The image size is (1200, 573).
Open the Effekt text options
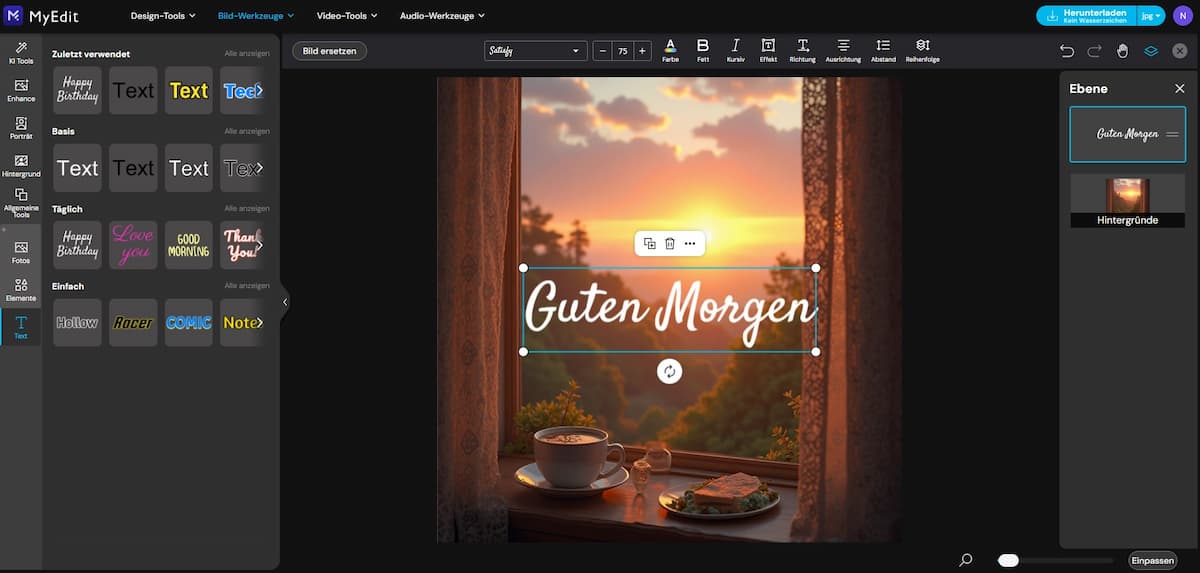(768, 50)
